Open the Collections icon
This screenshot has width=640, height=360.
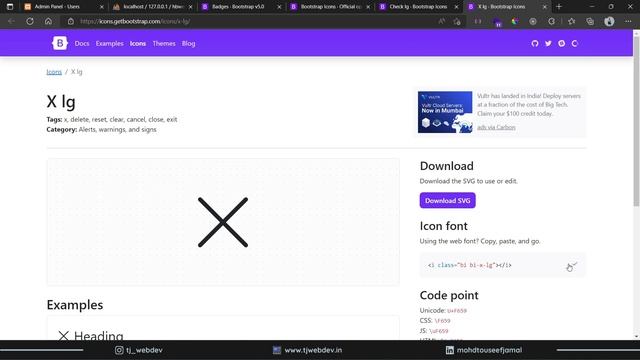590,21
